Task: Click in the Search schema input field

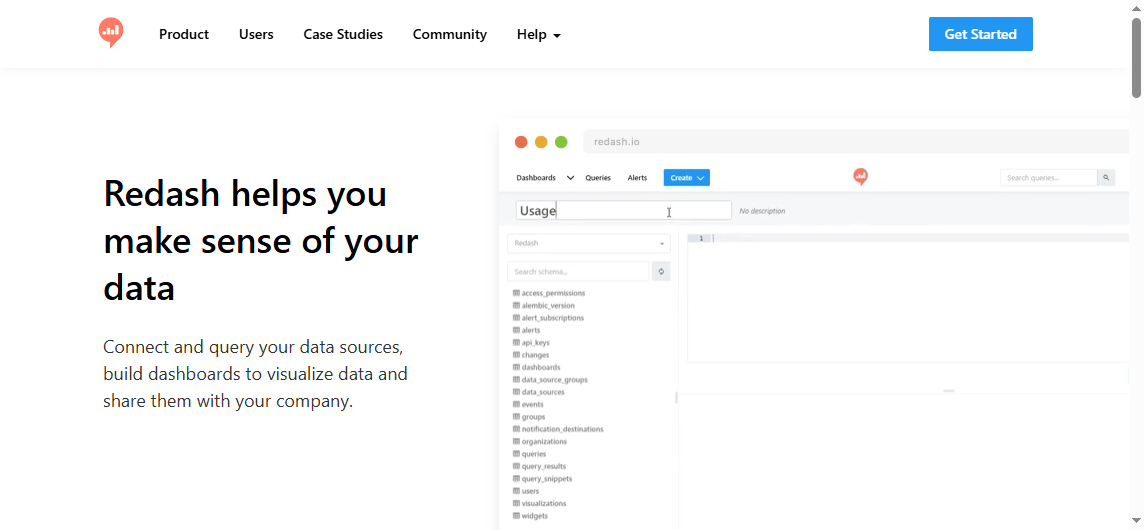Action: coord(578,271)
